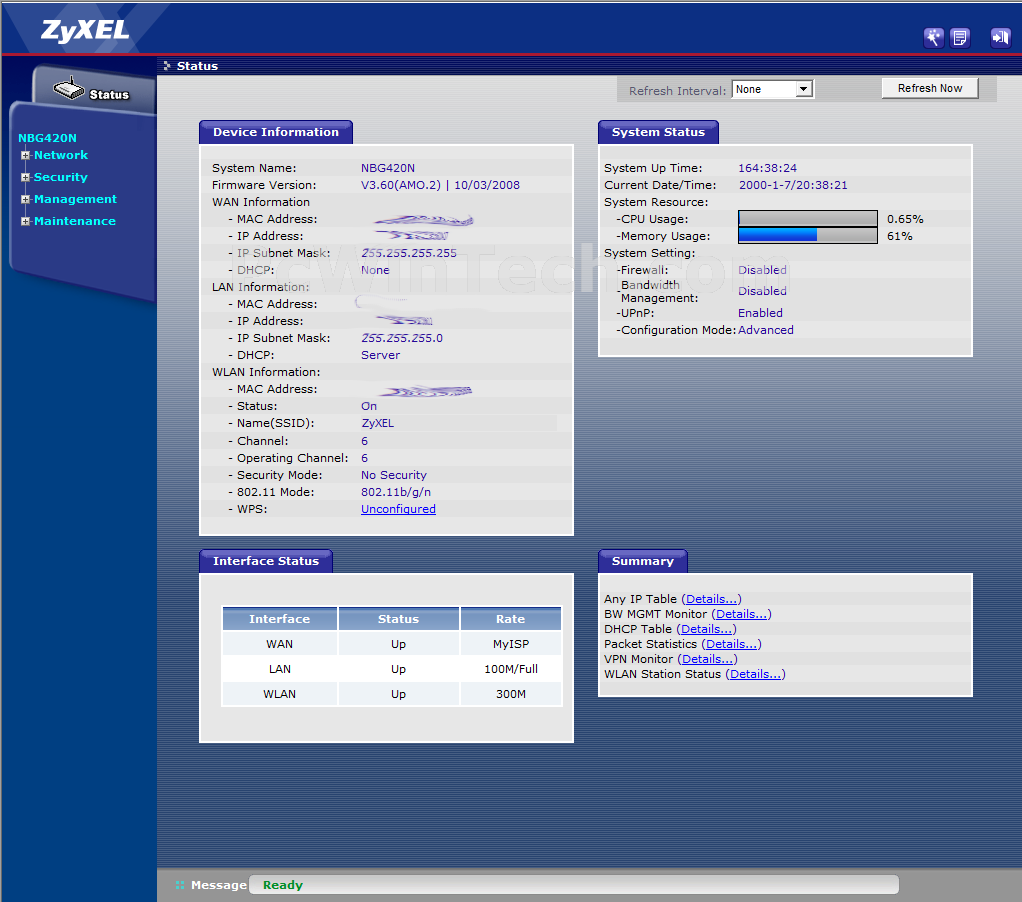Click the WLAN interface table cell
This screenshot has width=1022, height=902.
[280, 694]
